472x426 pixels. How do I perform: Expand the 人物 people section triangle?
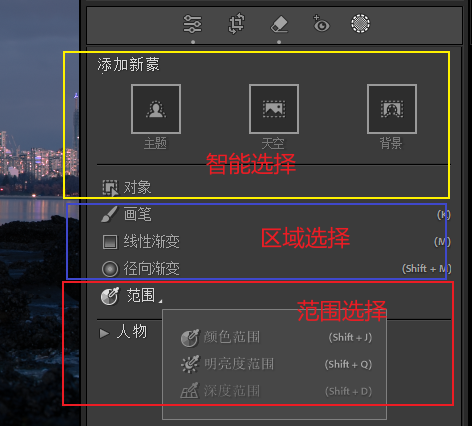104,333
